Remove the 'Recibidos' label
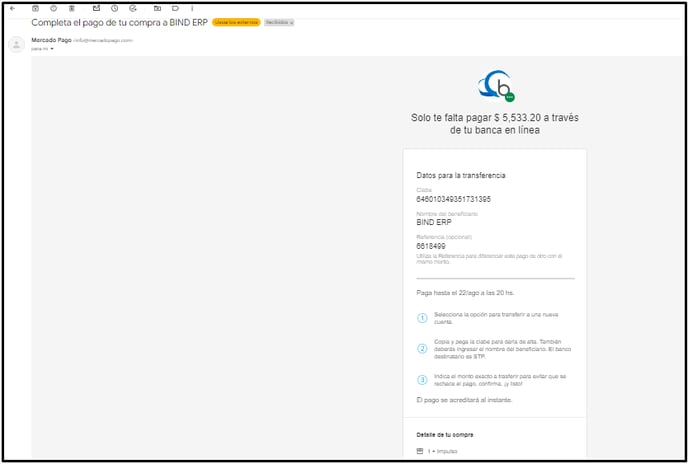 pyautogui.click(x=291, y=22)
